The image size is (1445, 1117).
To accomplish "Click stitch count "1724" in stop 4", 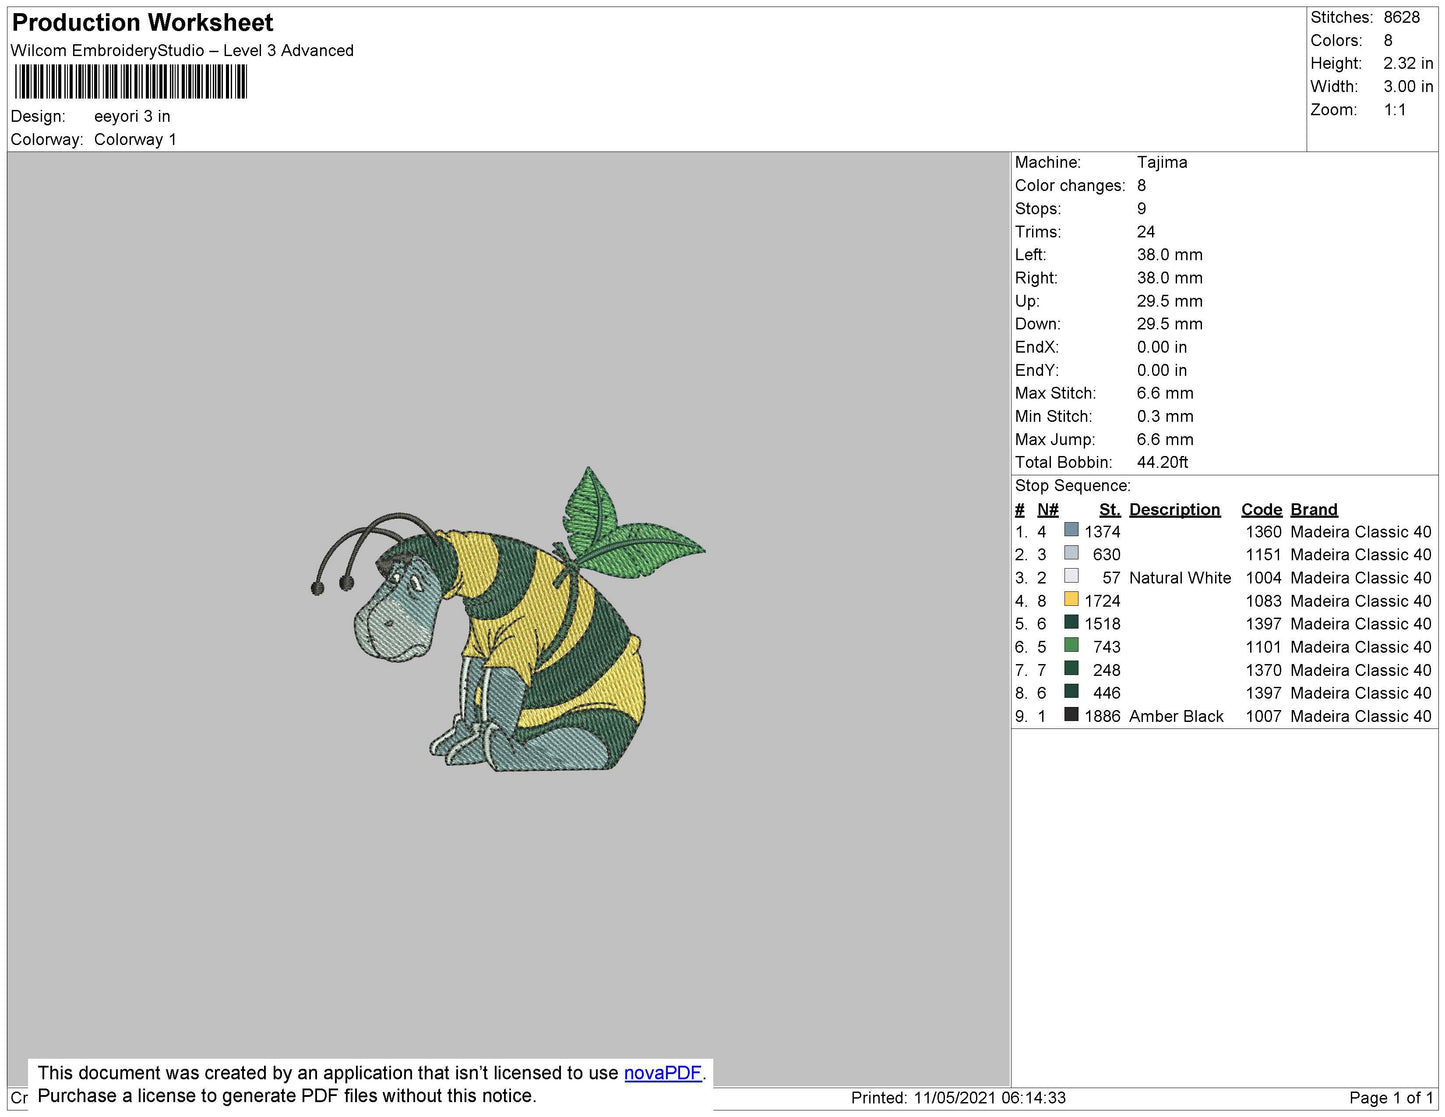I will coord(1103,601).
